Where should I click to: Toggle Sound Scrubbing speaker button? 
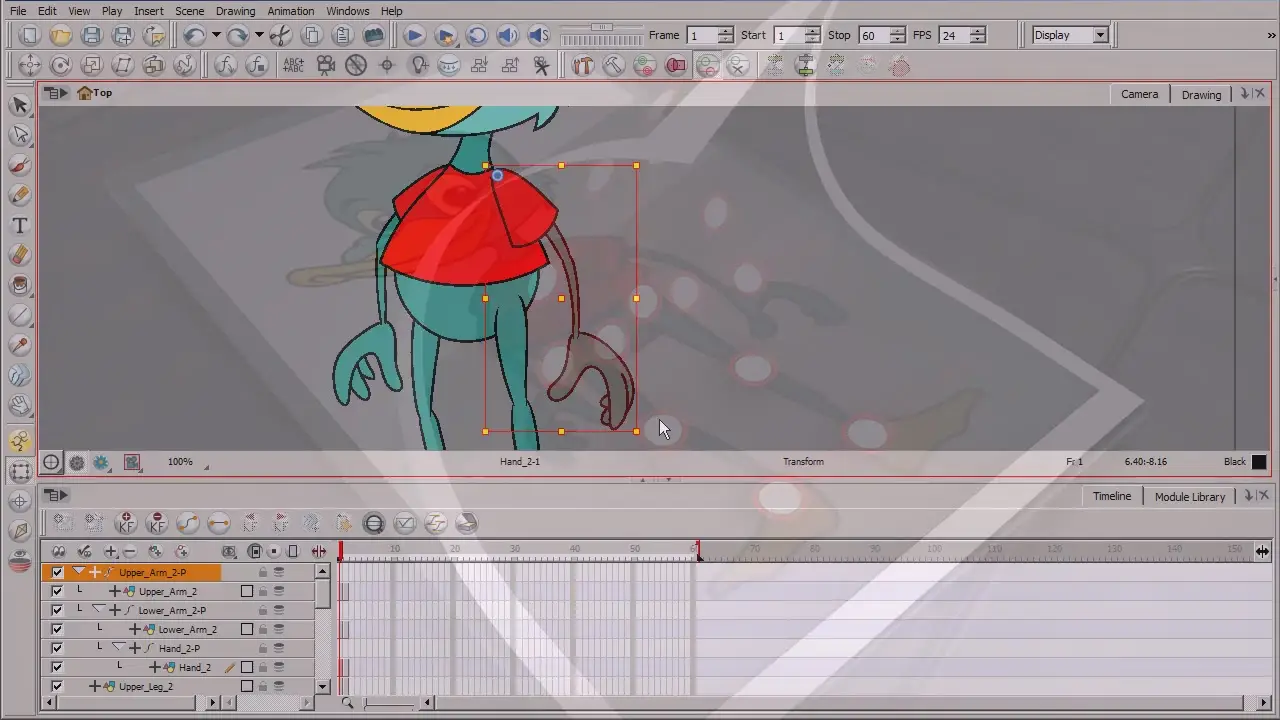538,35
